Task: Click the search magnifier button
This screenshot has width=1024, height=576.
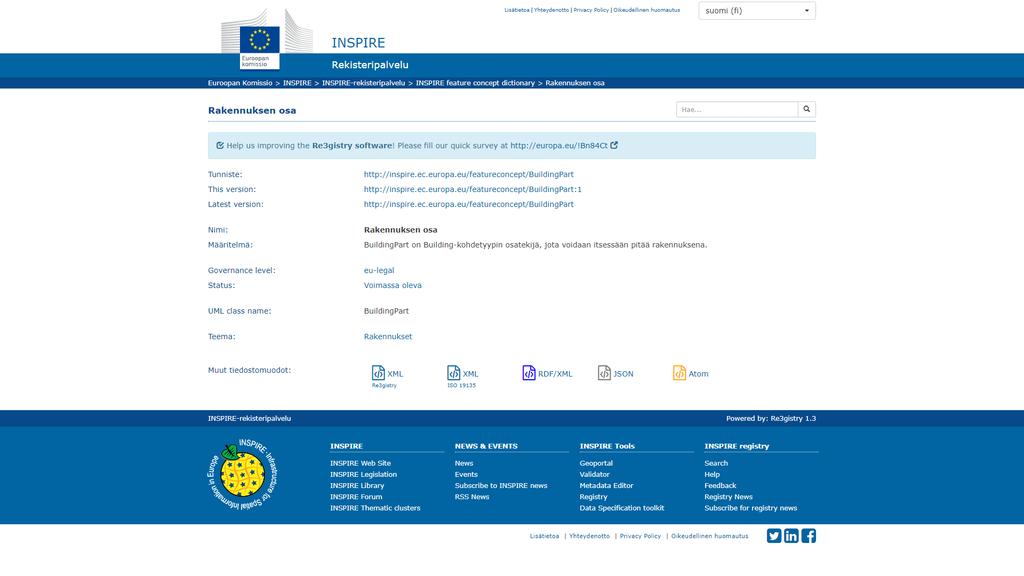Action: [x=807, y=109]
